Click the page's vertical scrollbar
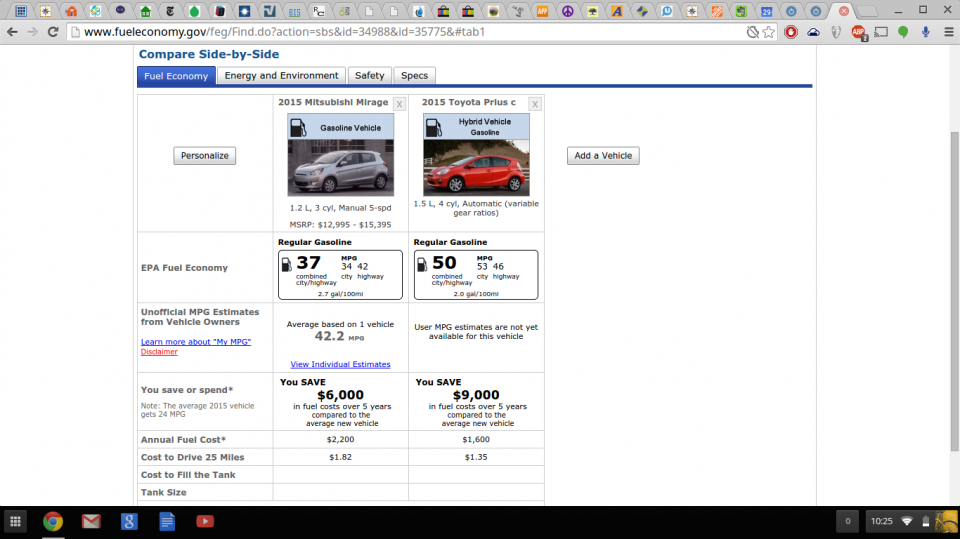The width and height of the screenshot is (960, 539). [x=954, y=291]
